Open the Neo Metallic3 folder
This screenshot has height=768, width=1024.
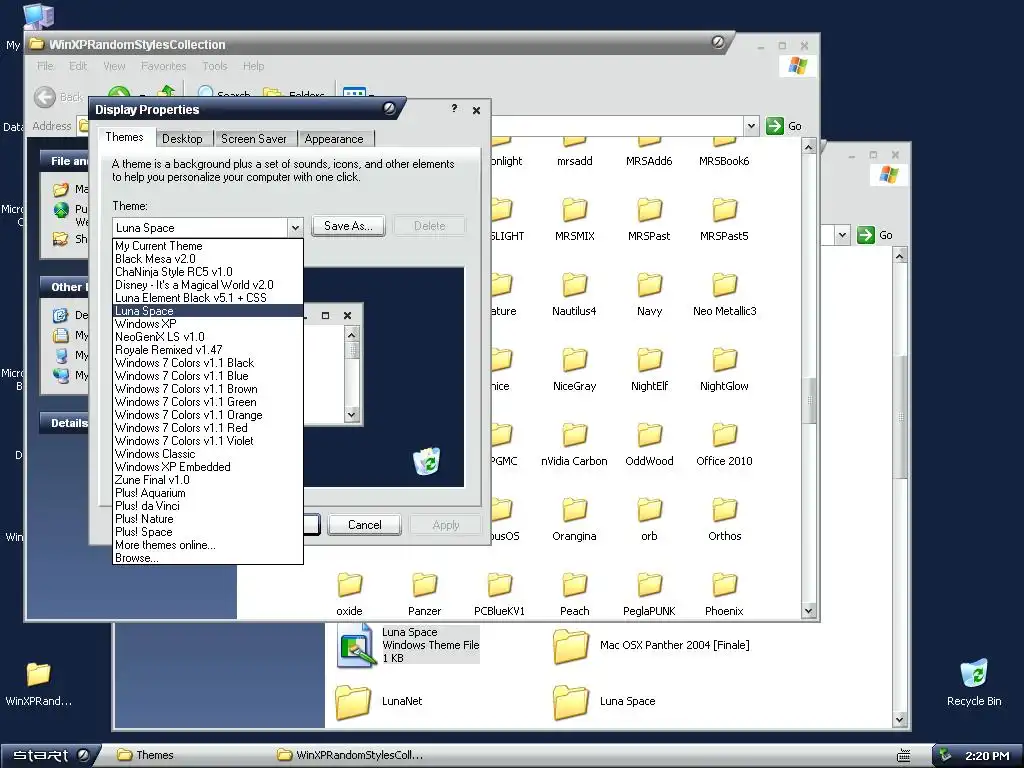[x=724, y=285]
